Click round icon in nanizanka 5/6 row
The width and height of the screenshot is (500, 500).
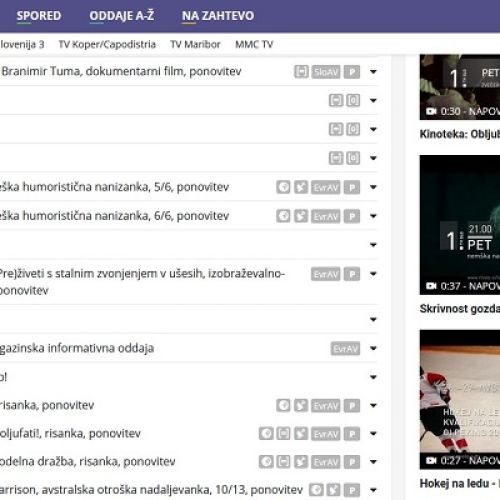[x=283, y=187]
